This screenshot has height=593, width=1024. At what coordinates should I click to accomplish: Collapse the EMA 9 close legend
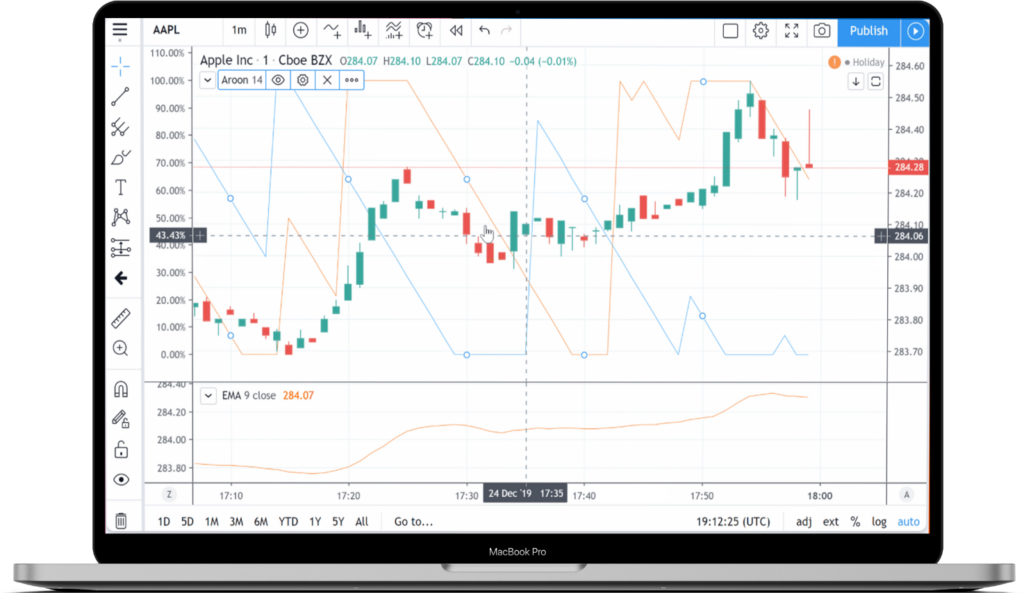[x=208, y=395]
